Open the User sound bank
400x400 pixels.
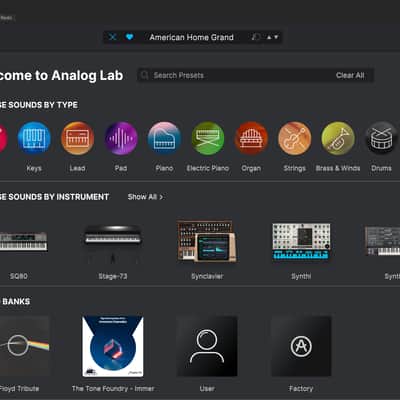[207, 346]
